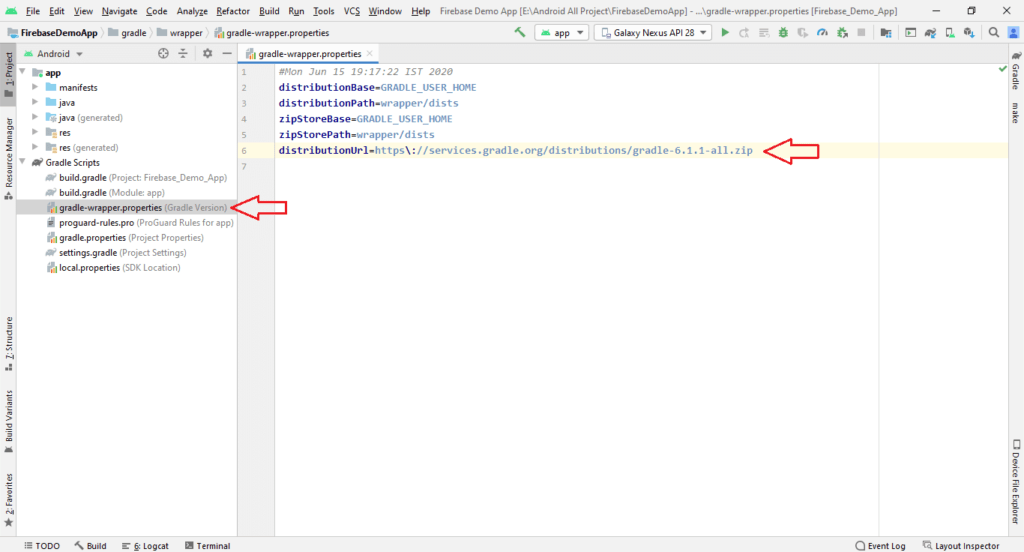Viewport: 1024px width, 552px height.
Task: Click Run with Coverage icon
Action: tap(803, 32)
